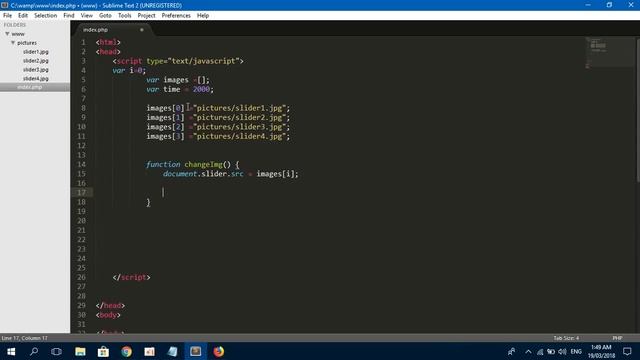Screen dimensions: 640x360
Task: Close the index.php tab with its dot button
Action: coord(142,30)
